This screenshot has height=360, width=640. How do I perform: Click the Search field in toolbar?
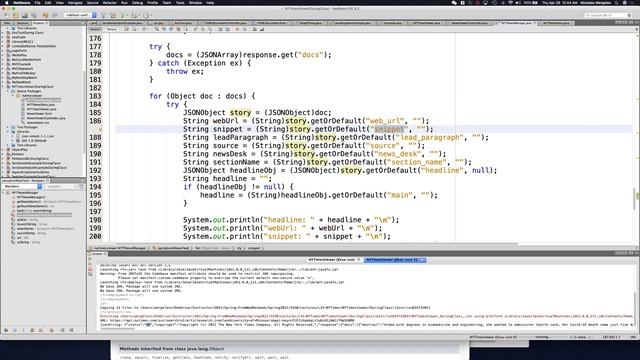pyautogui.click(x=608, y=15)
